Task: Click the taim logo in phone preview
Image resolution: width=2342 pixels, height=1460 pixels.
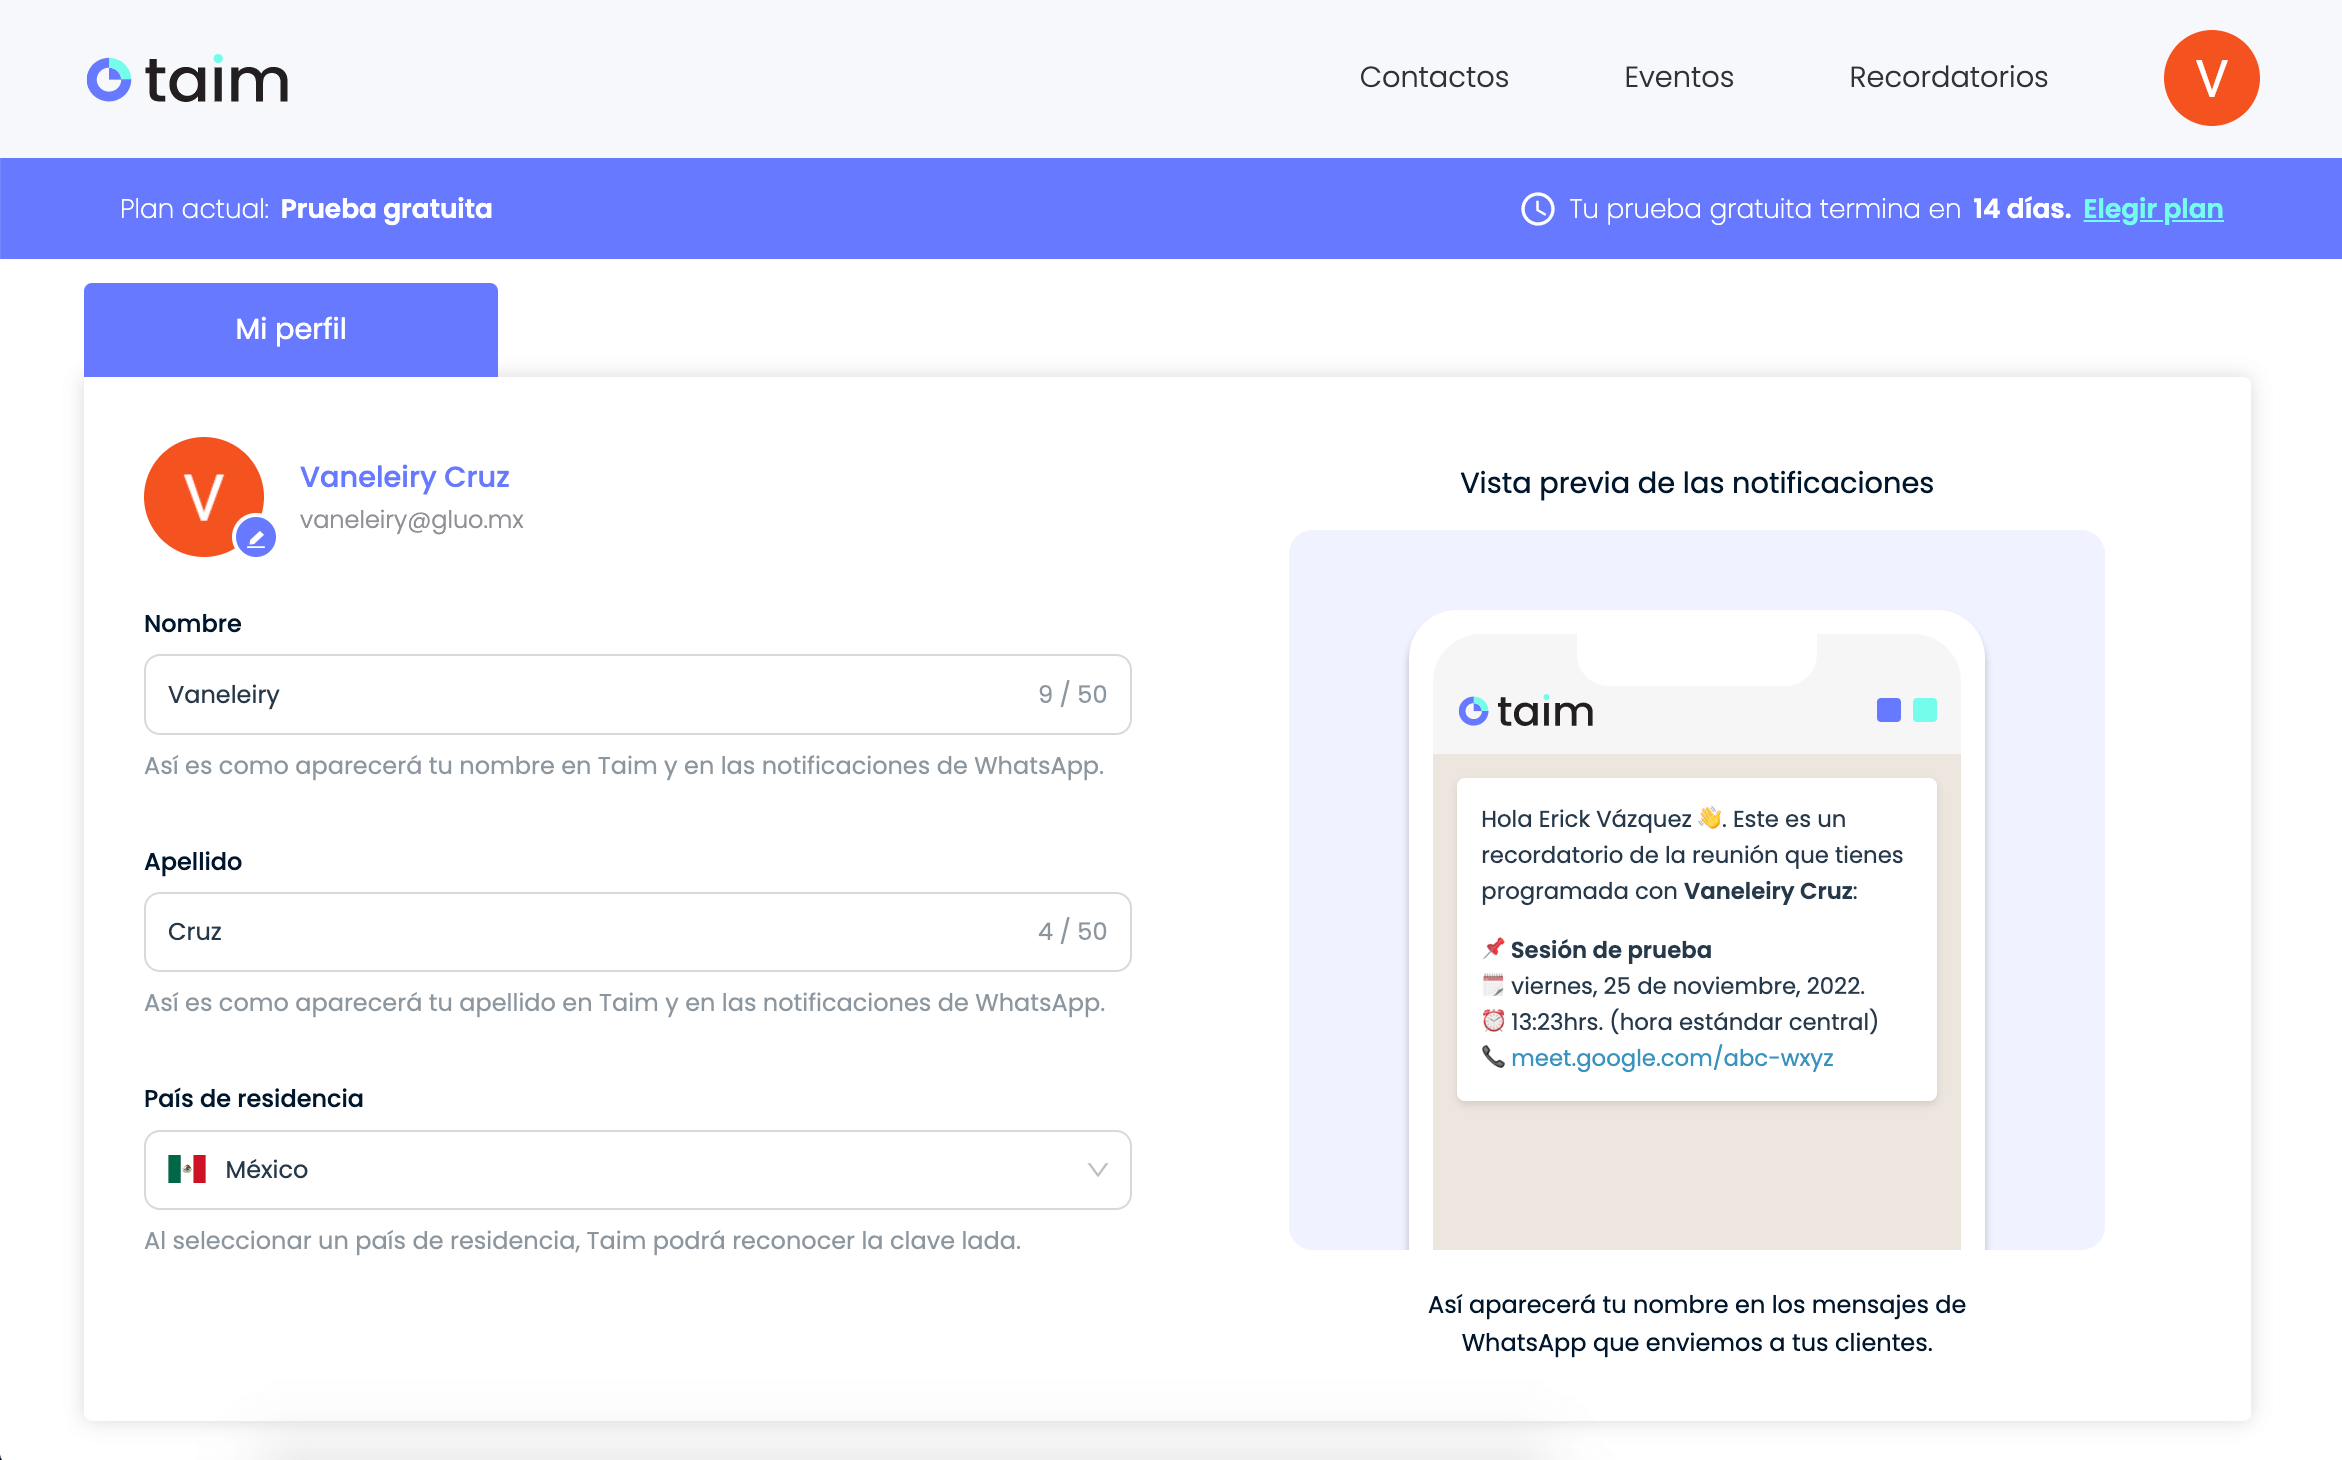Action: 1526,711
